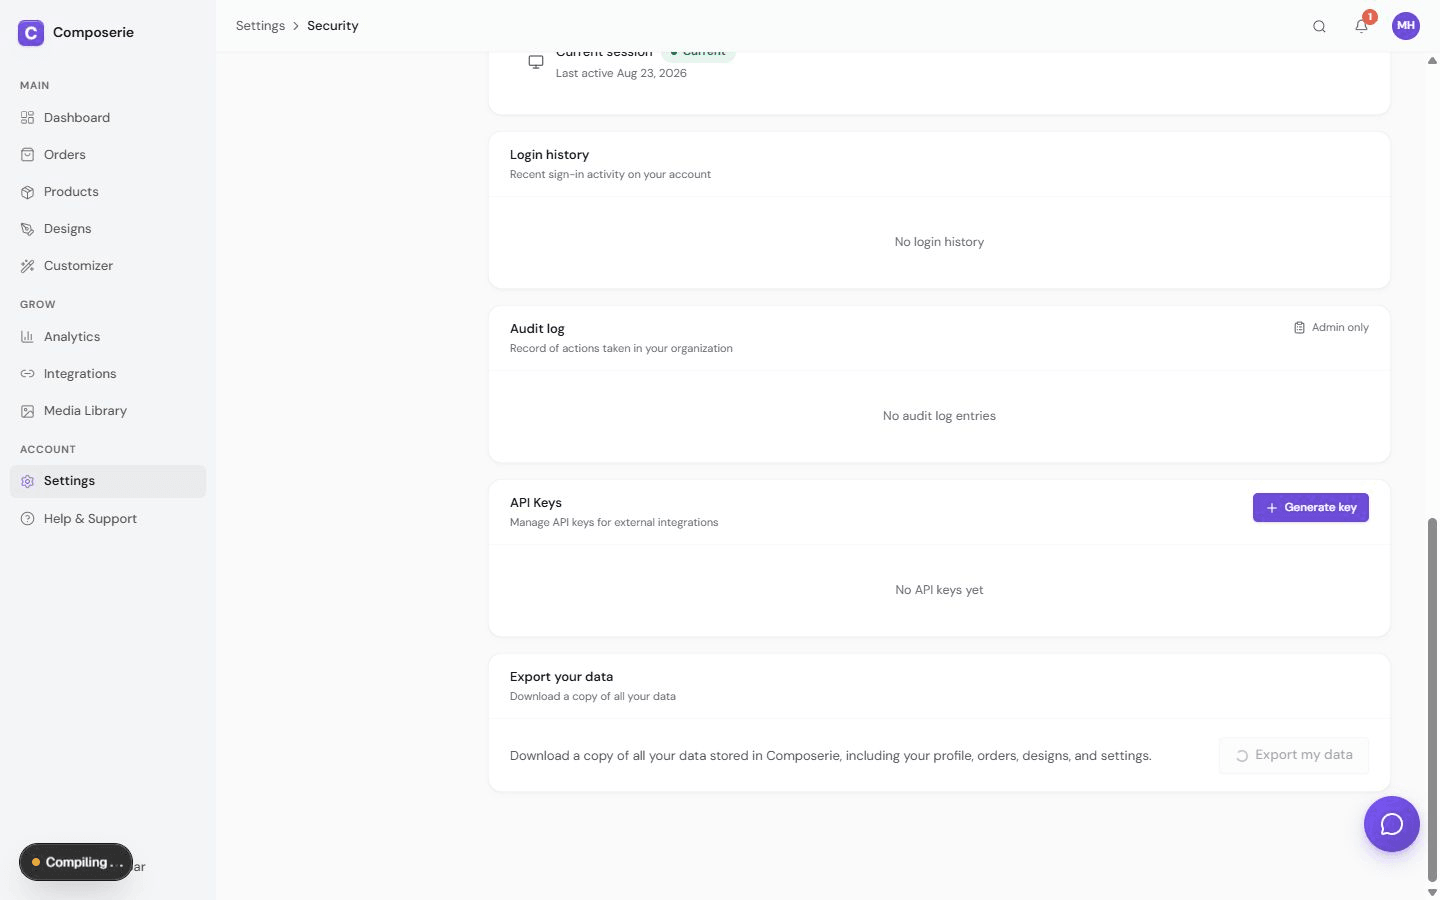Screen dimensions: 1440x900
Task: Select Customizer menu item
Action: pyautogui.click(x=108, y=266)
